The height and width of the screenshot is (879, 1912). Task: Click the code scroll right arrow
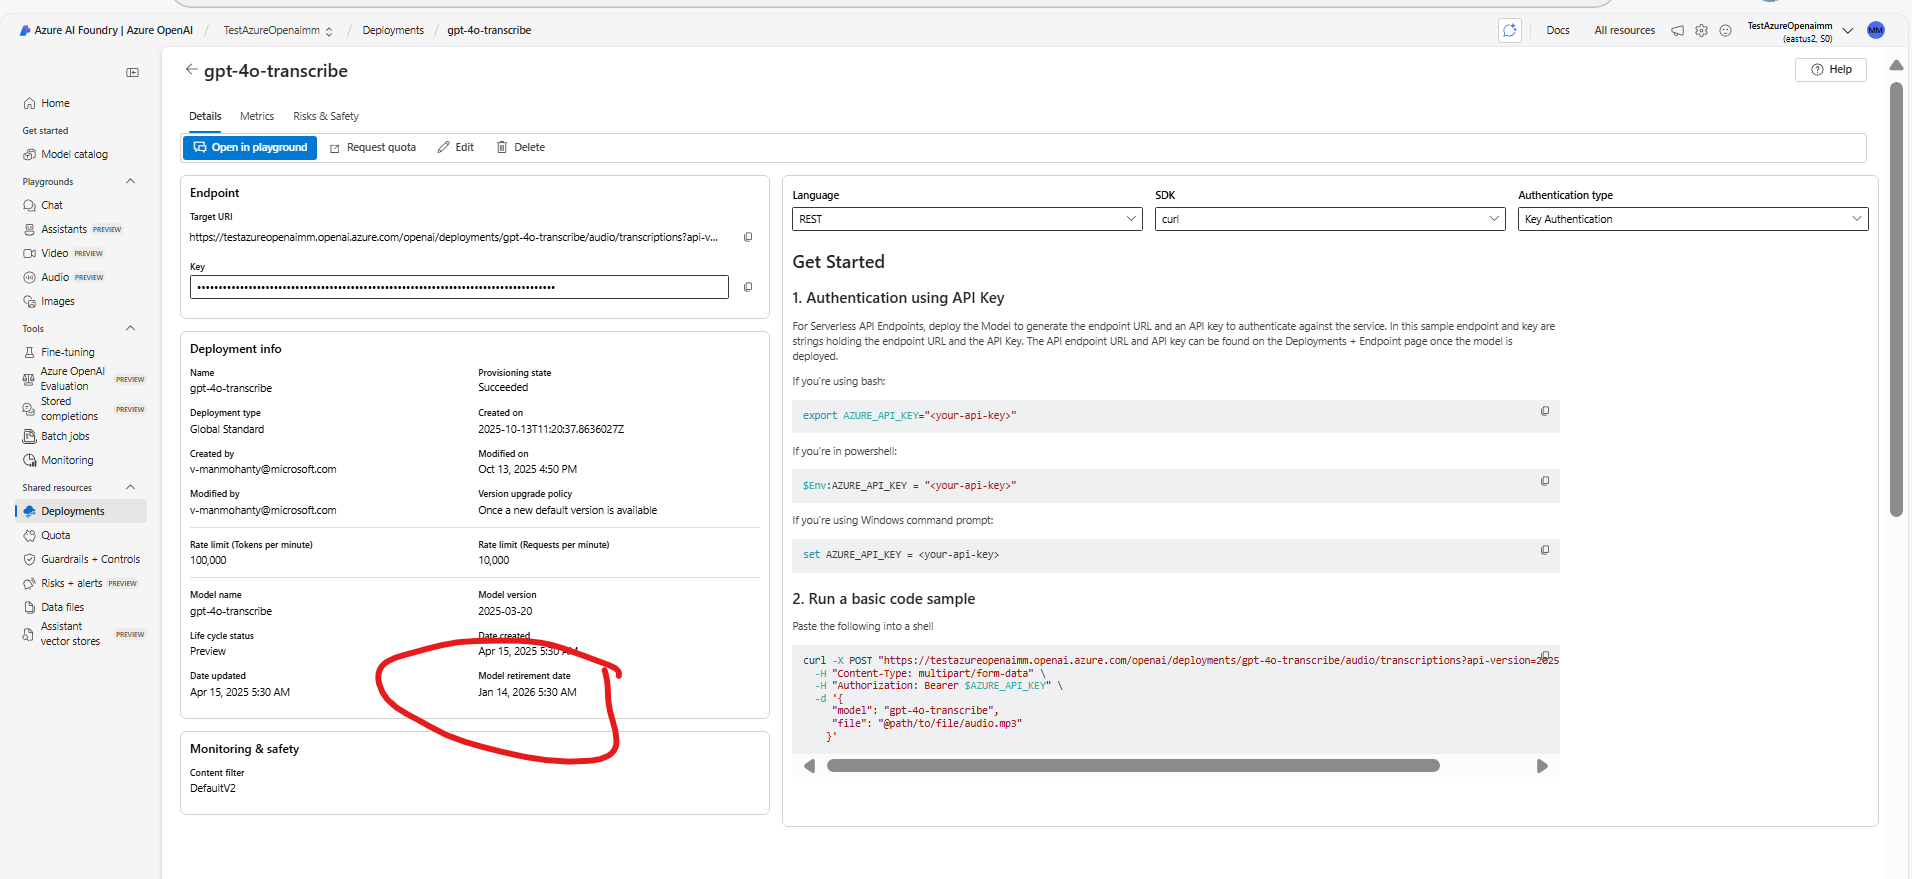[1542, 766]
